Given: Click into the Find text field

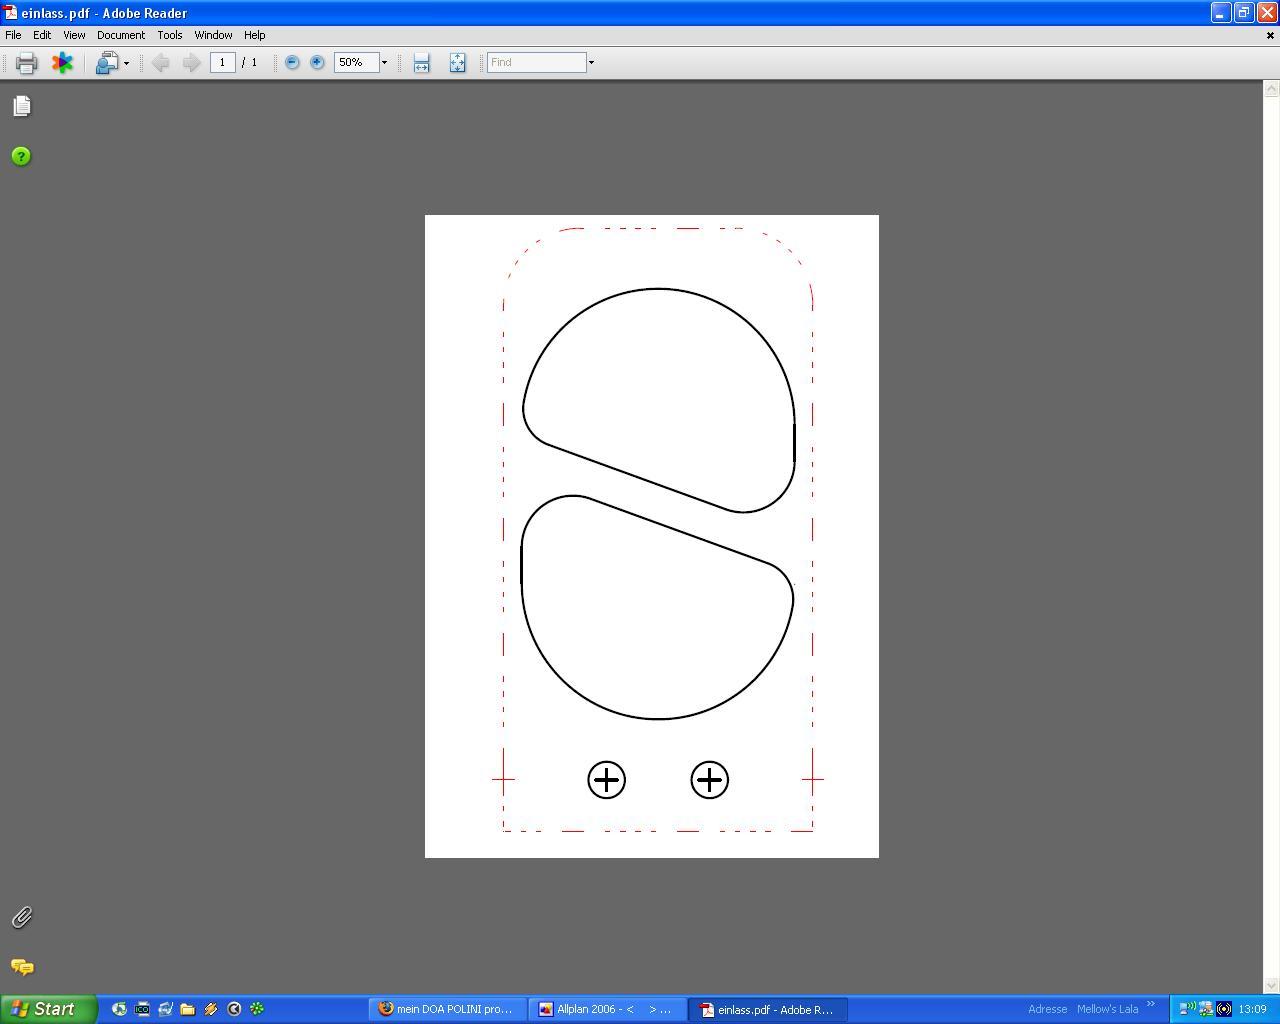Looking at the screenshot, I should point(536,63).
